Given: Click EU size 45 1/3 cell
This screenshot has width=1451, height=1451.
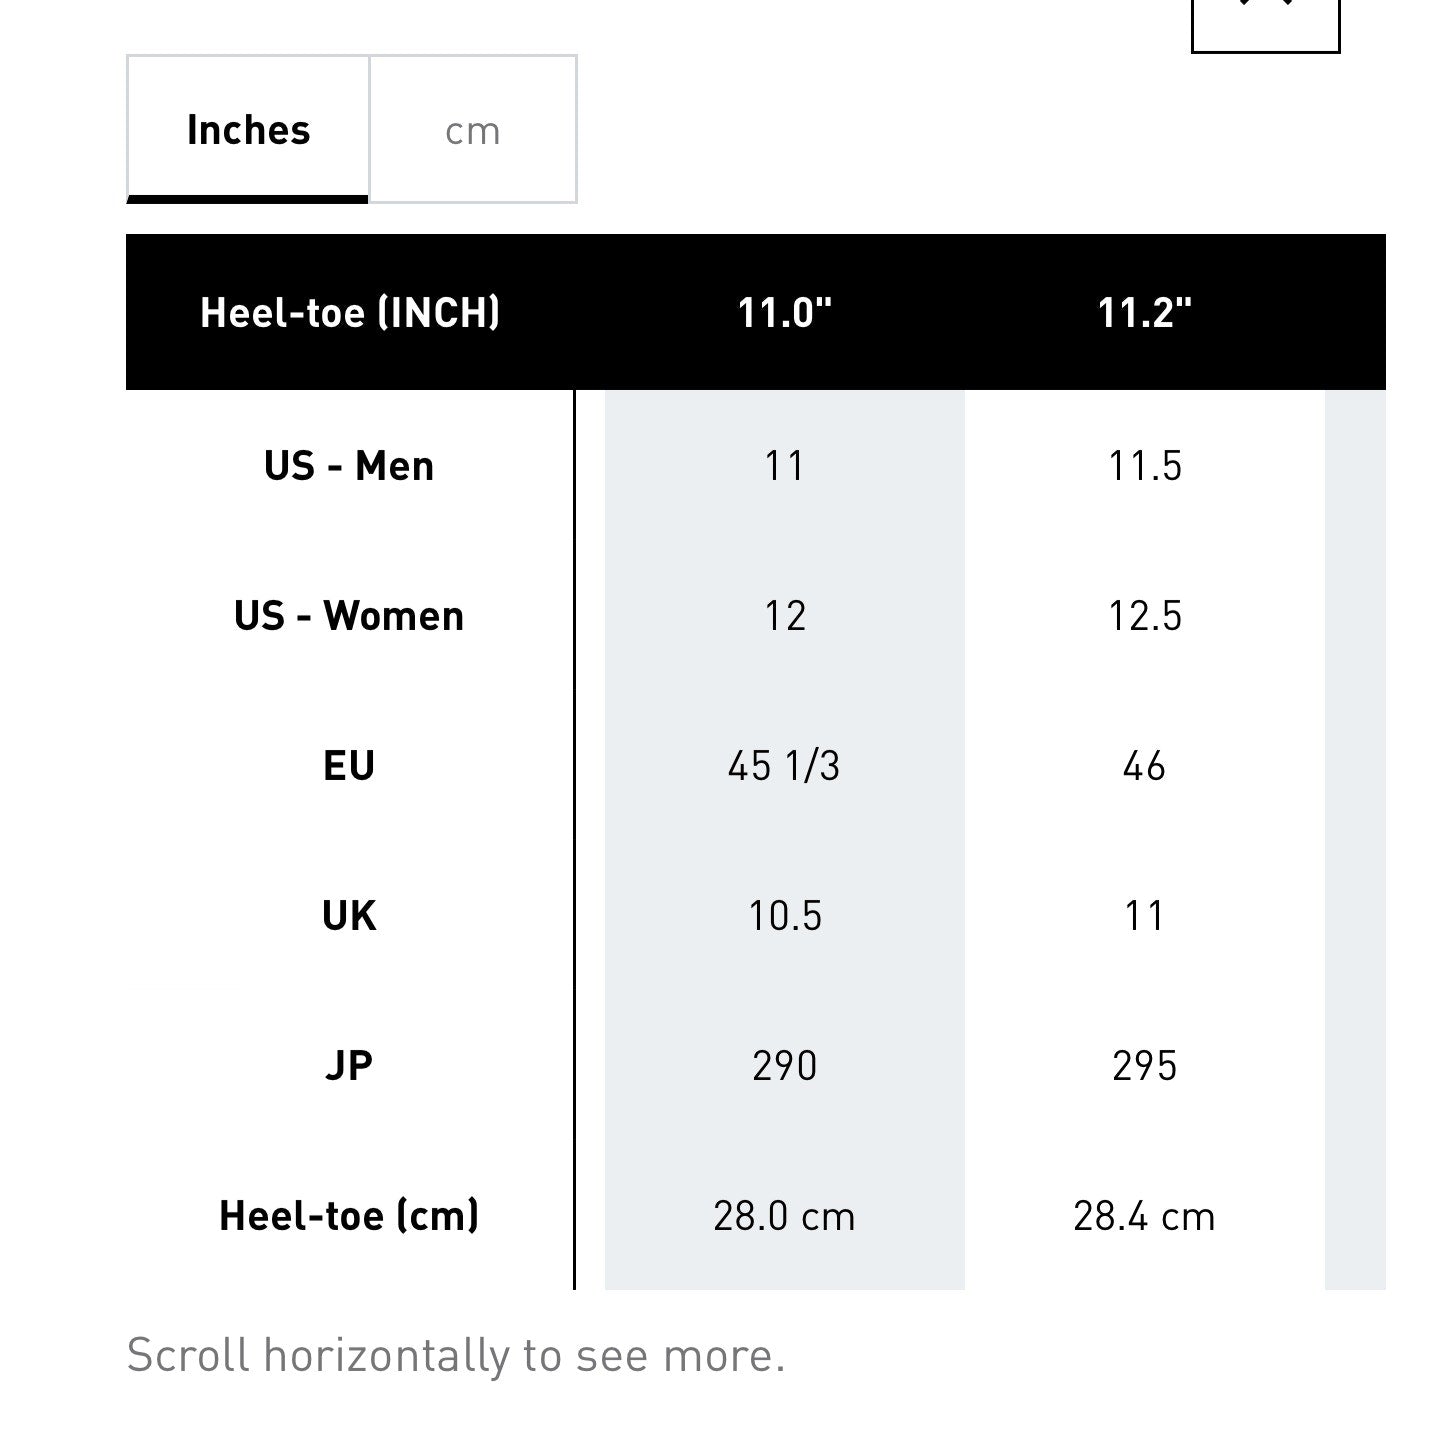Looking at the screenshot, I should 785,766.
